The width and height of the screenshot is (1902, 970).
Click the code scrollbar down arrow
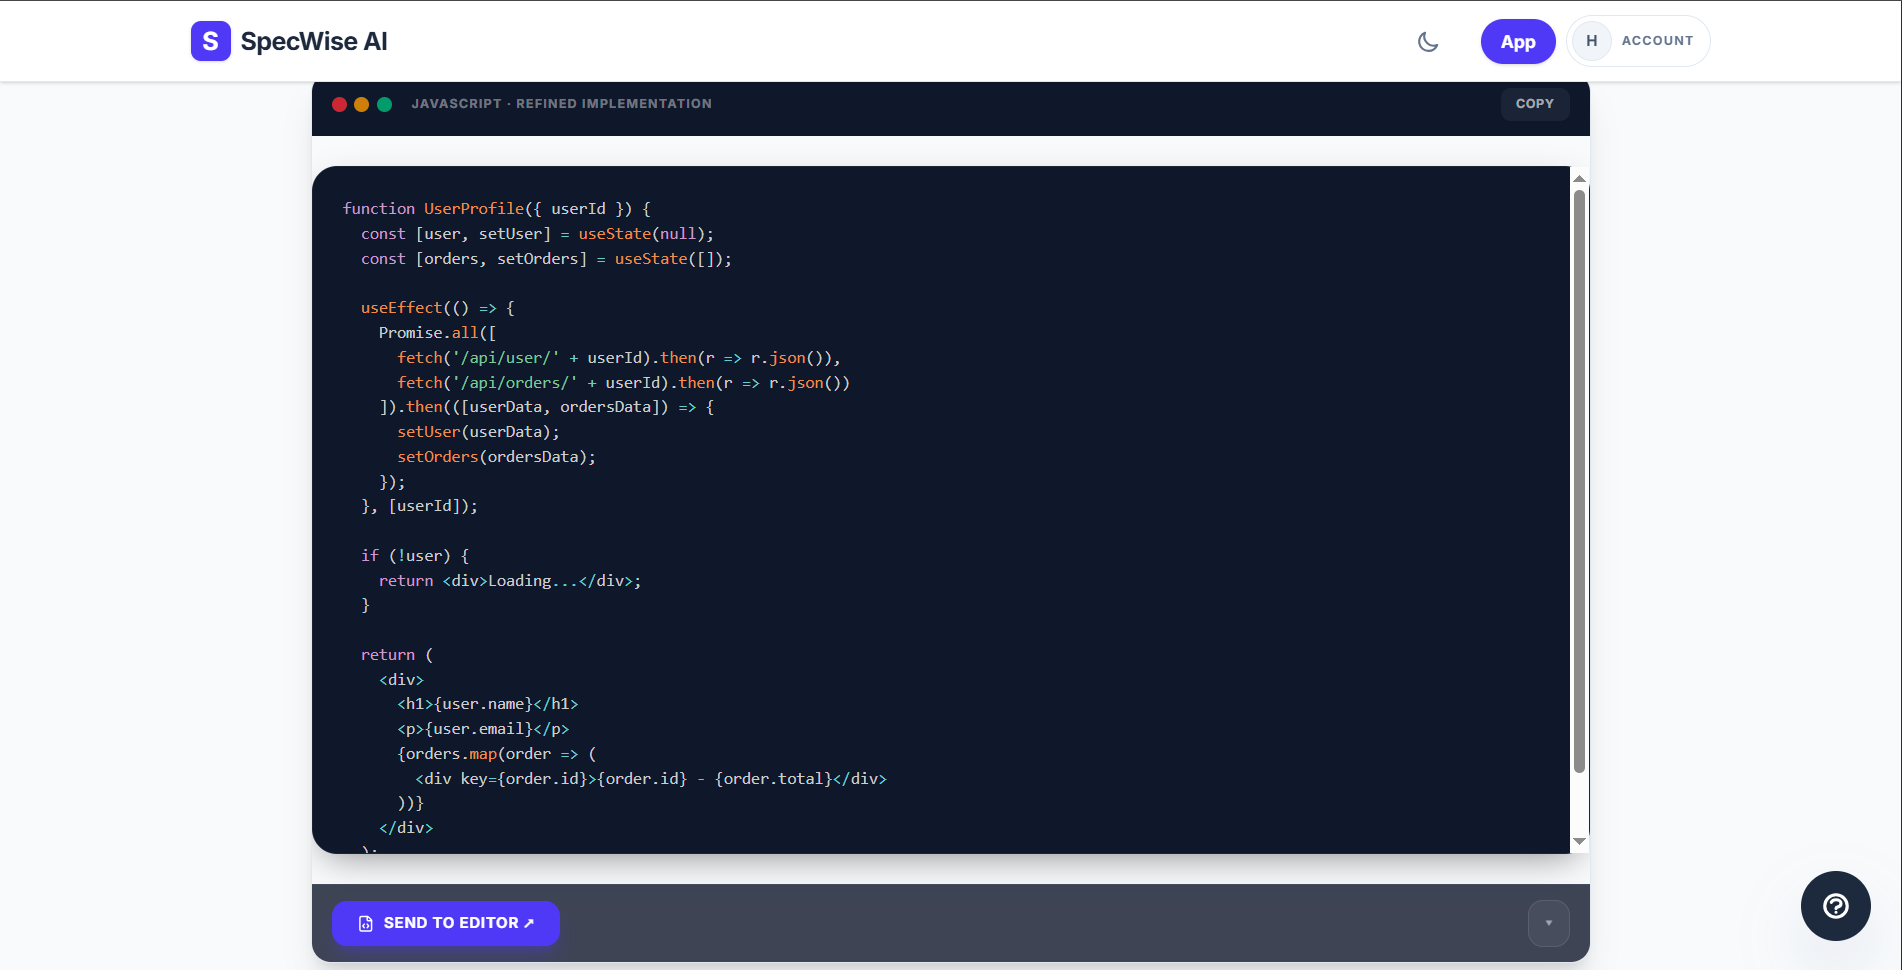(x=1579, y=841)
